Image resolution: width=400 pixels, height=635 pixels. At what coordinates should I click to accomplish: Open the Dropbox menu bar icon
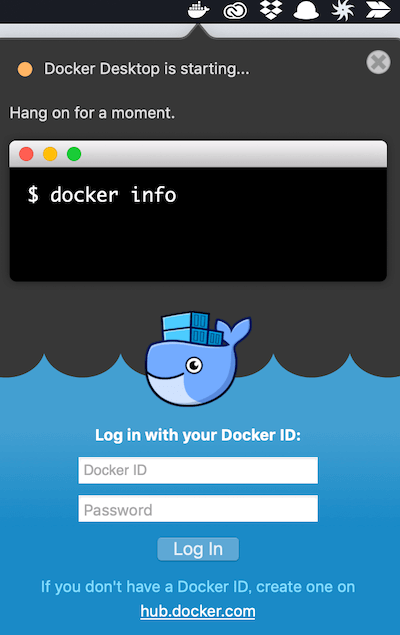pos(271,10)
